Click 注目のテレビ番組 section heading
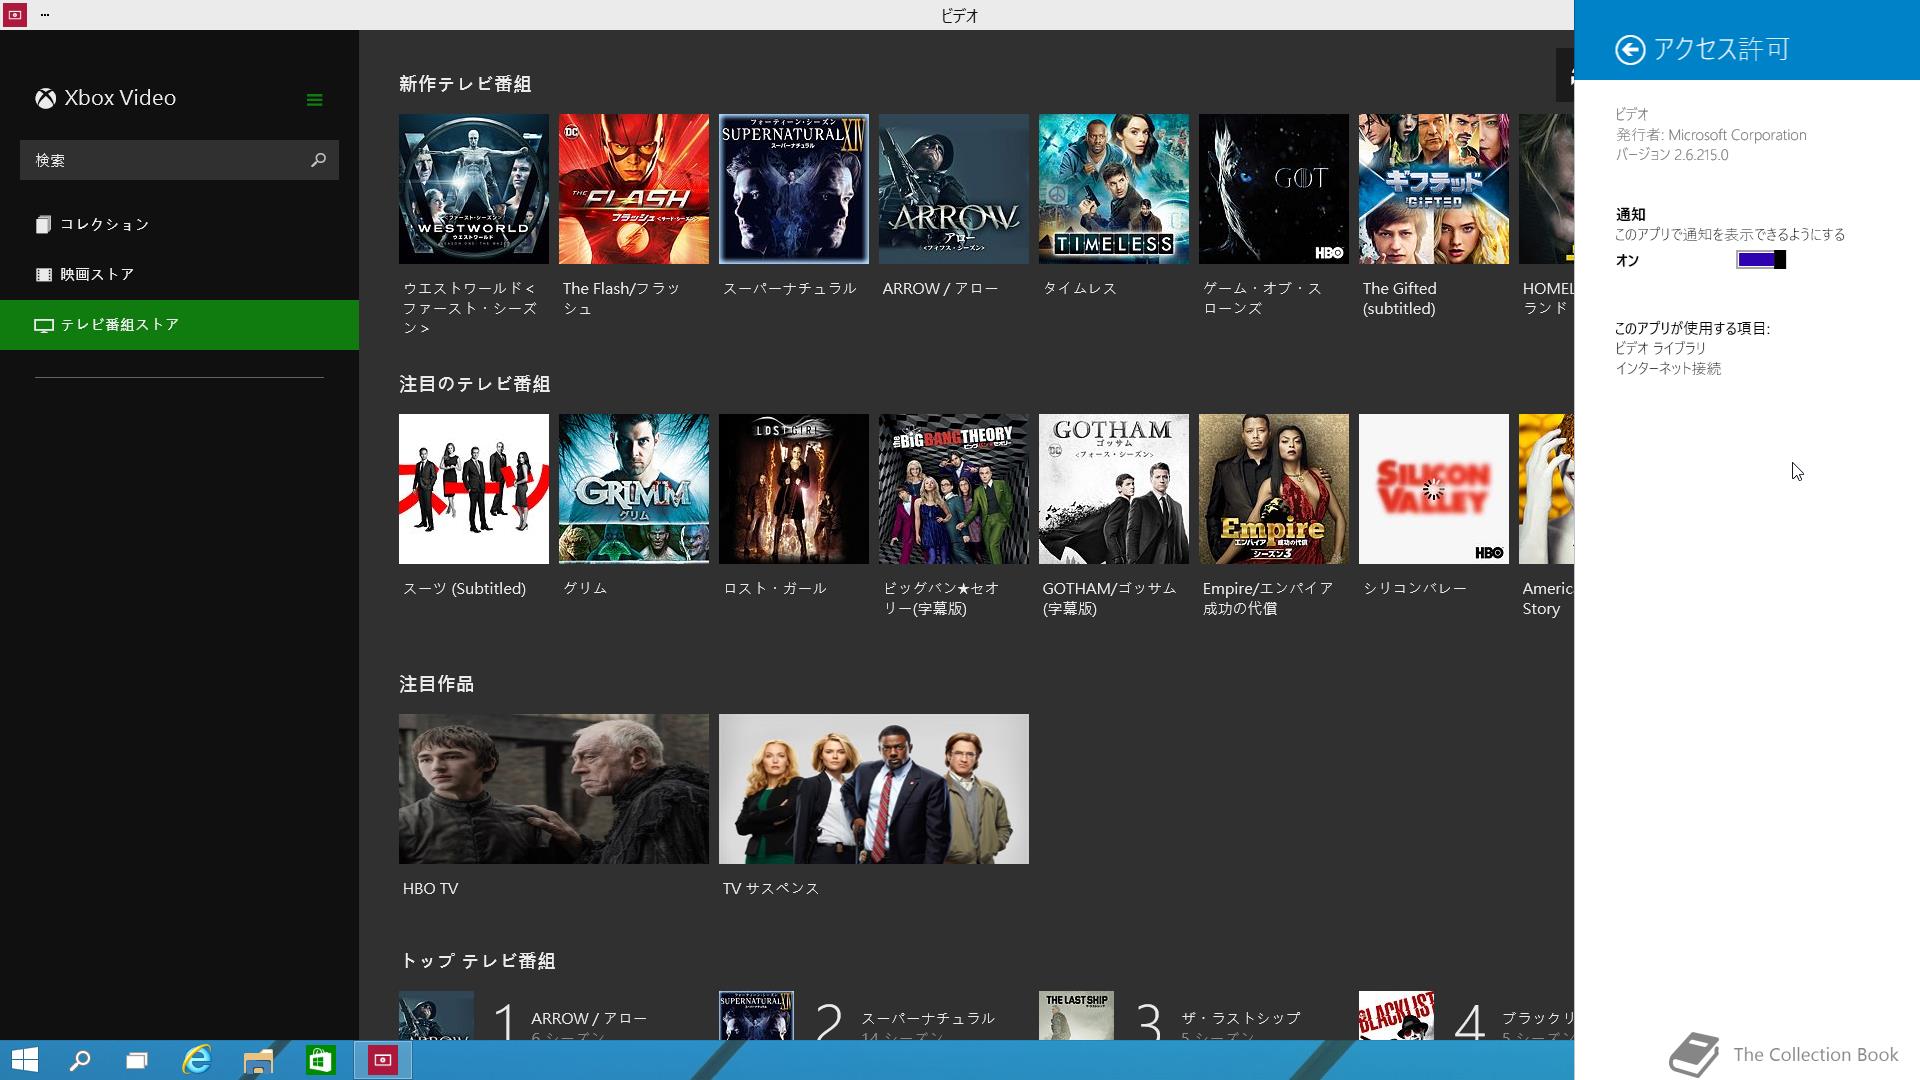 pyautogui.click(x=475, y=384)
